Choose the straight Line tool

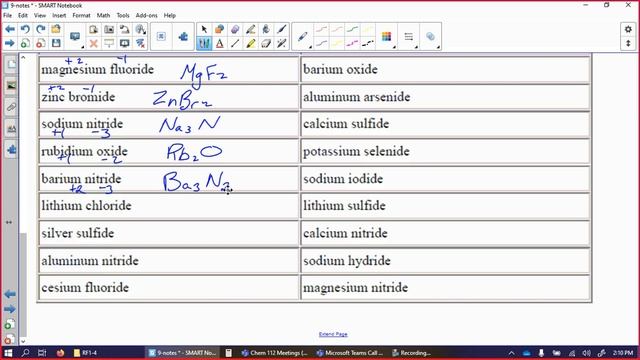(x=235, y=43)
